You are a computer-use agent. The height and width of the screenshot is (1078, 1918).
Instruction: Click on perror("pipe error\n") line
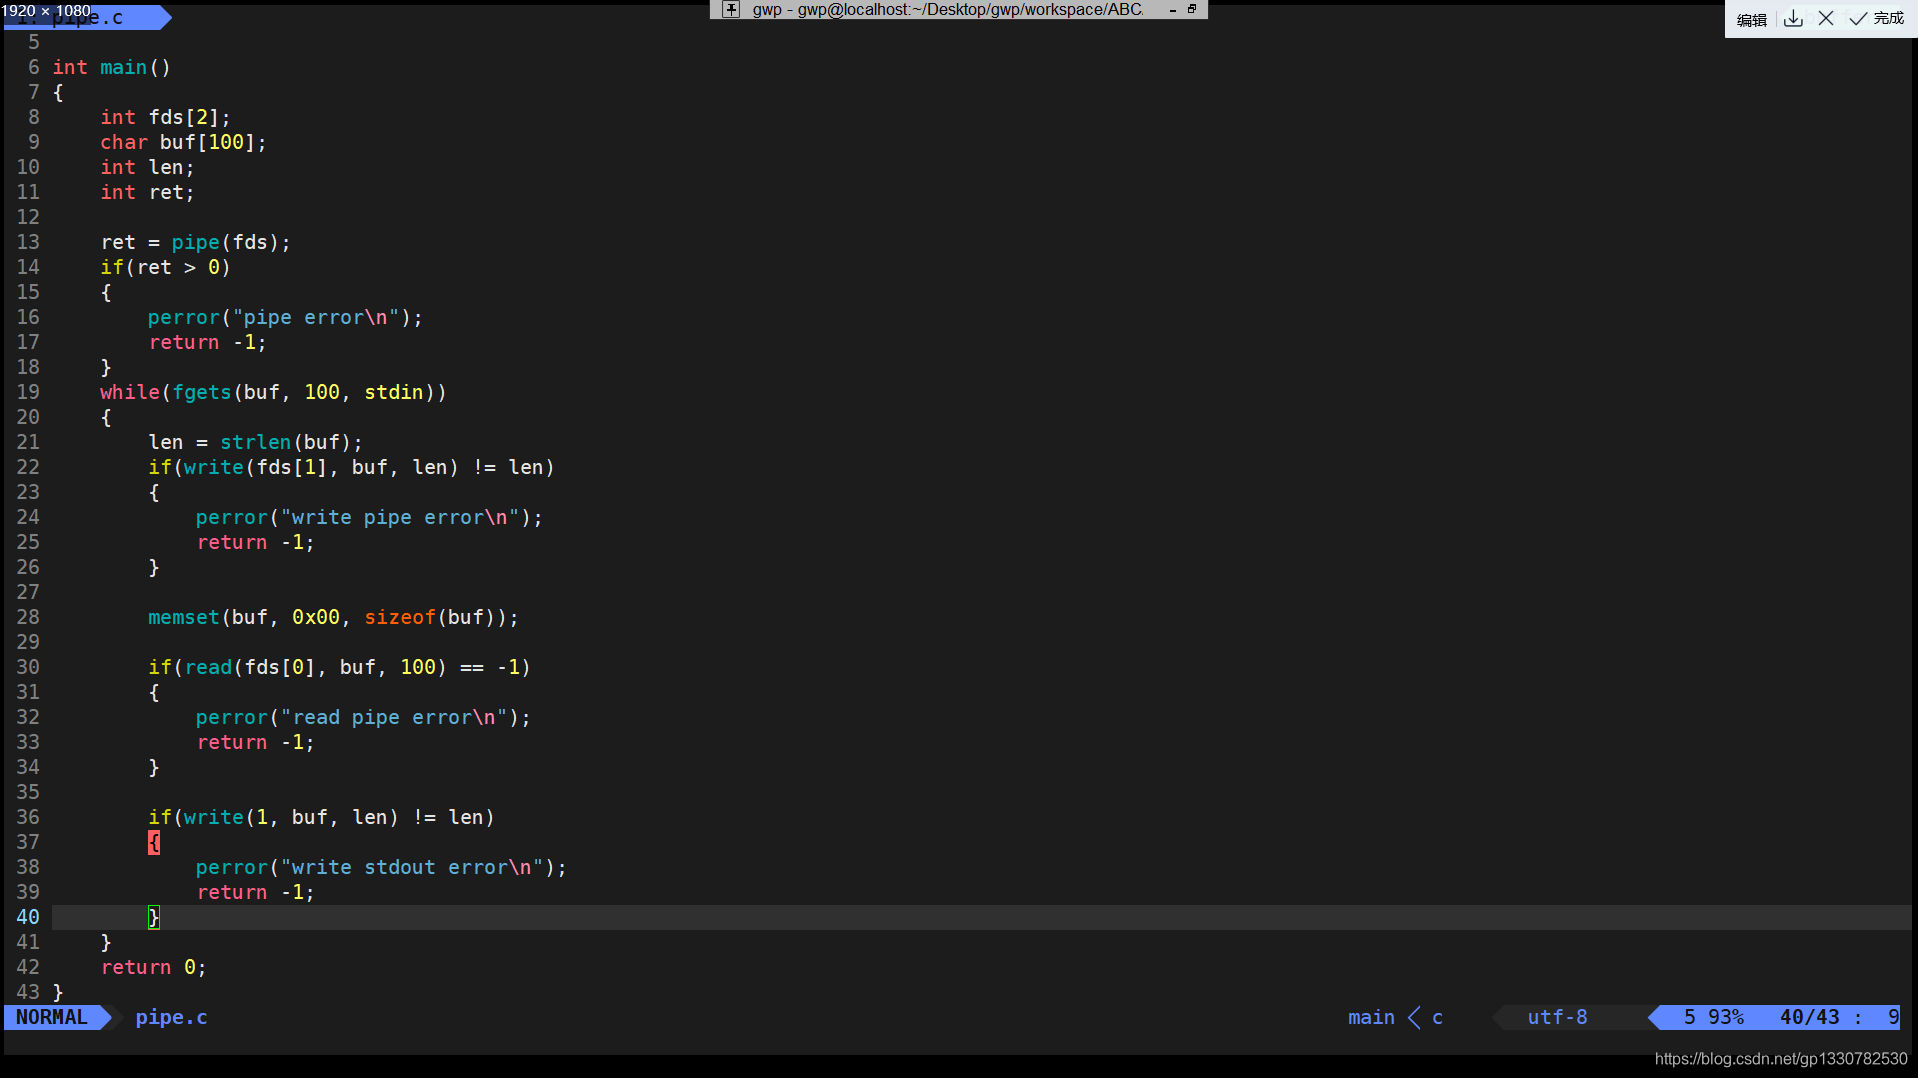click(x=285, y=317)
